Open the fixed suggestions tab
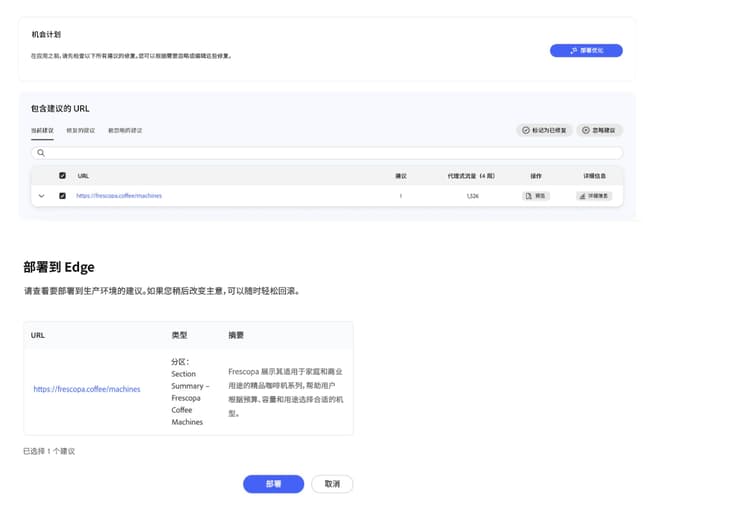 80,131
